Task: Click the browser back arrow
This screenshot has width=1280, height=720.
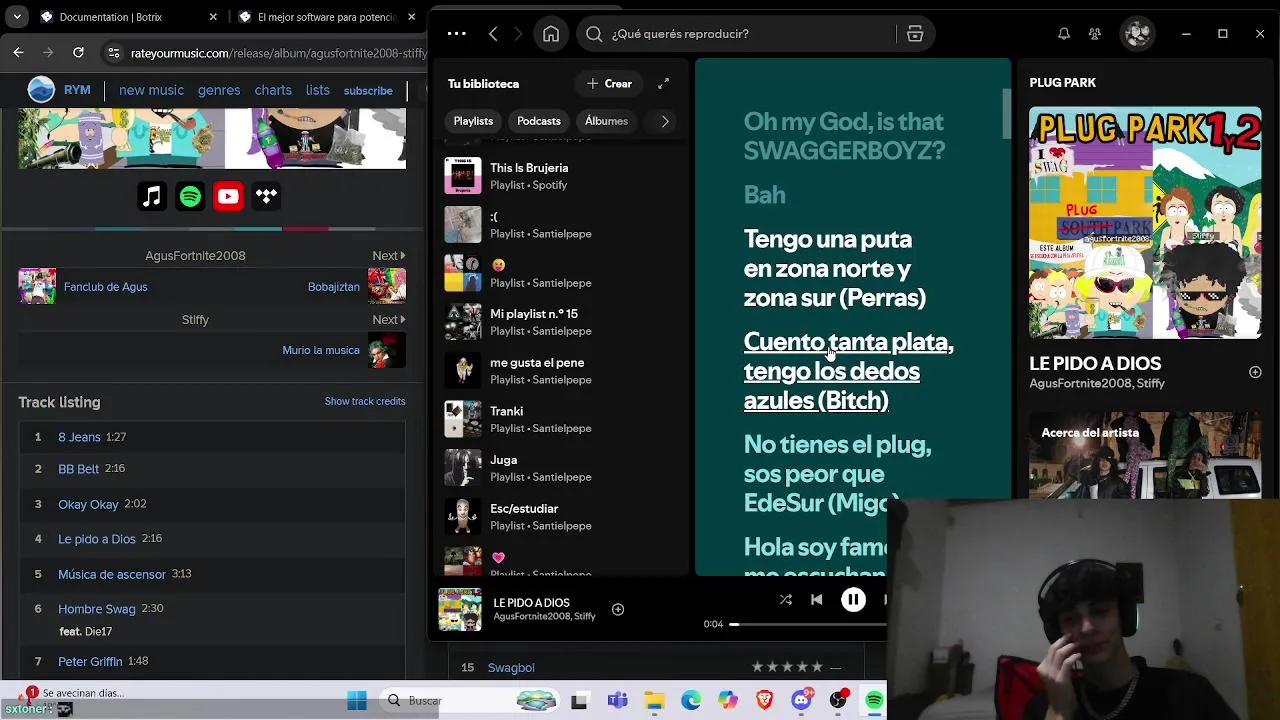Action: coord(19,52)
